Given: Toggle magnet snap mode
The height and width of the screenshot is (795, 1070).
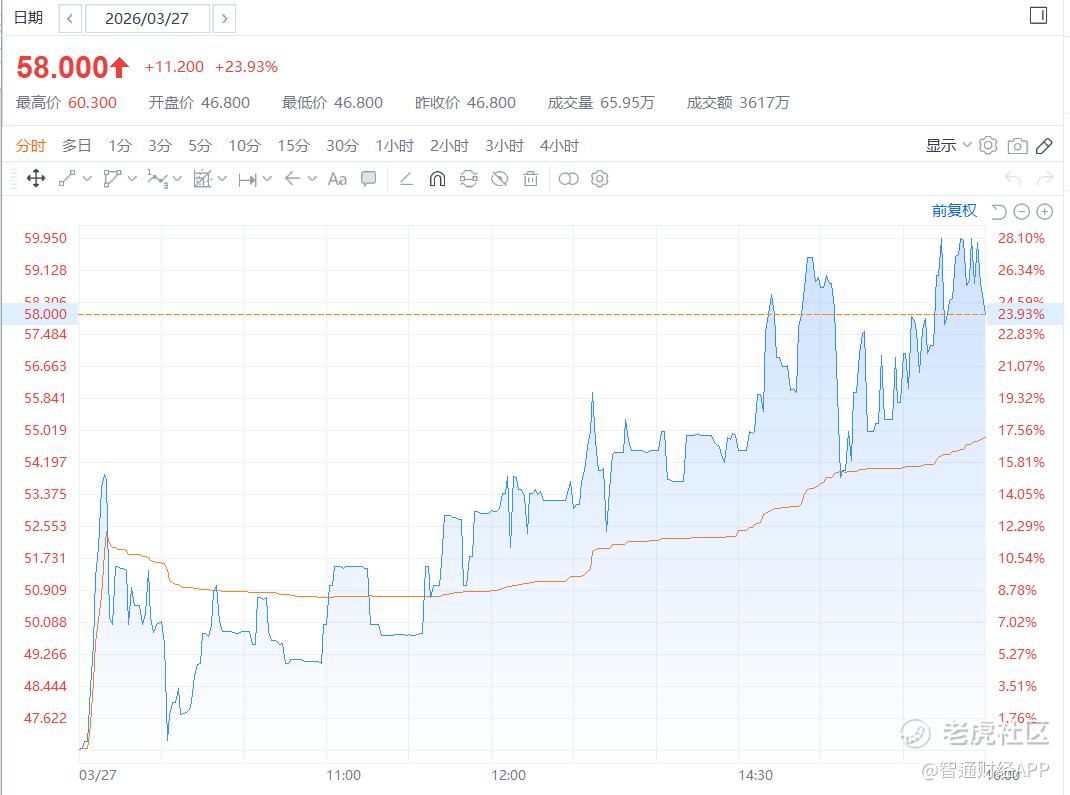Looking at the screenshot, I should point(437,179).
